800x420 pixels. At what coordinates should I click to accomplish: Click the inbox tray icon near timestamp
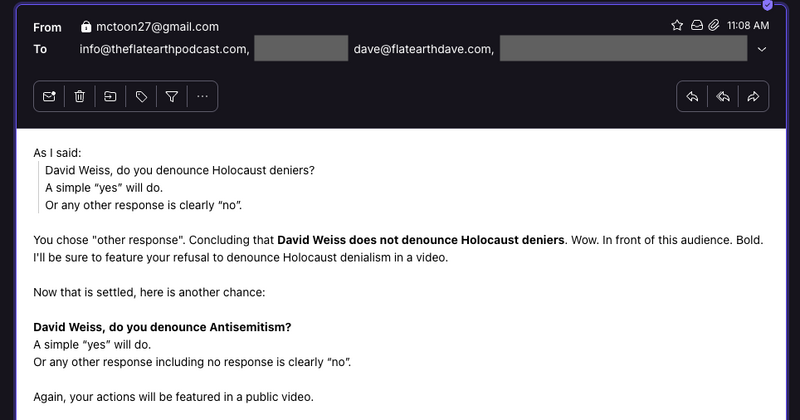[696, 25]
